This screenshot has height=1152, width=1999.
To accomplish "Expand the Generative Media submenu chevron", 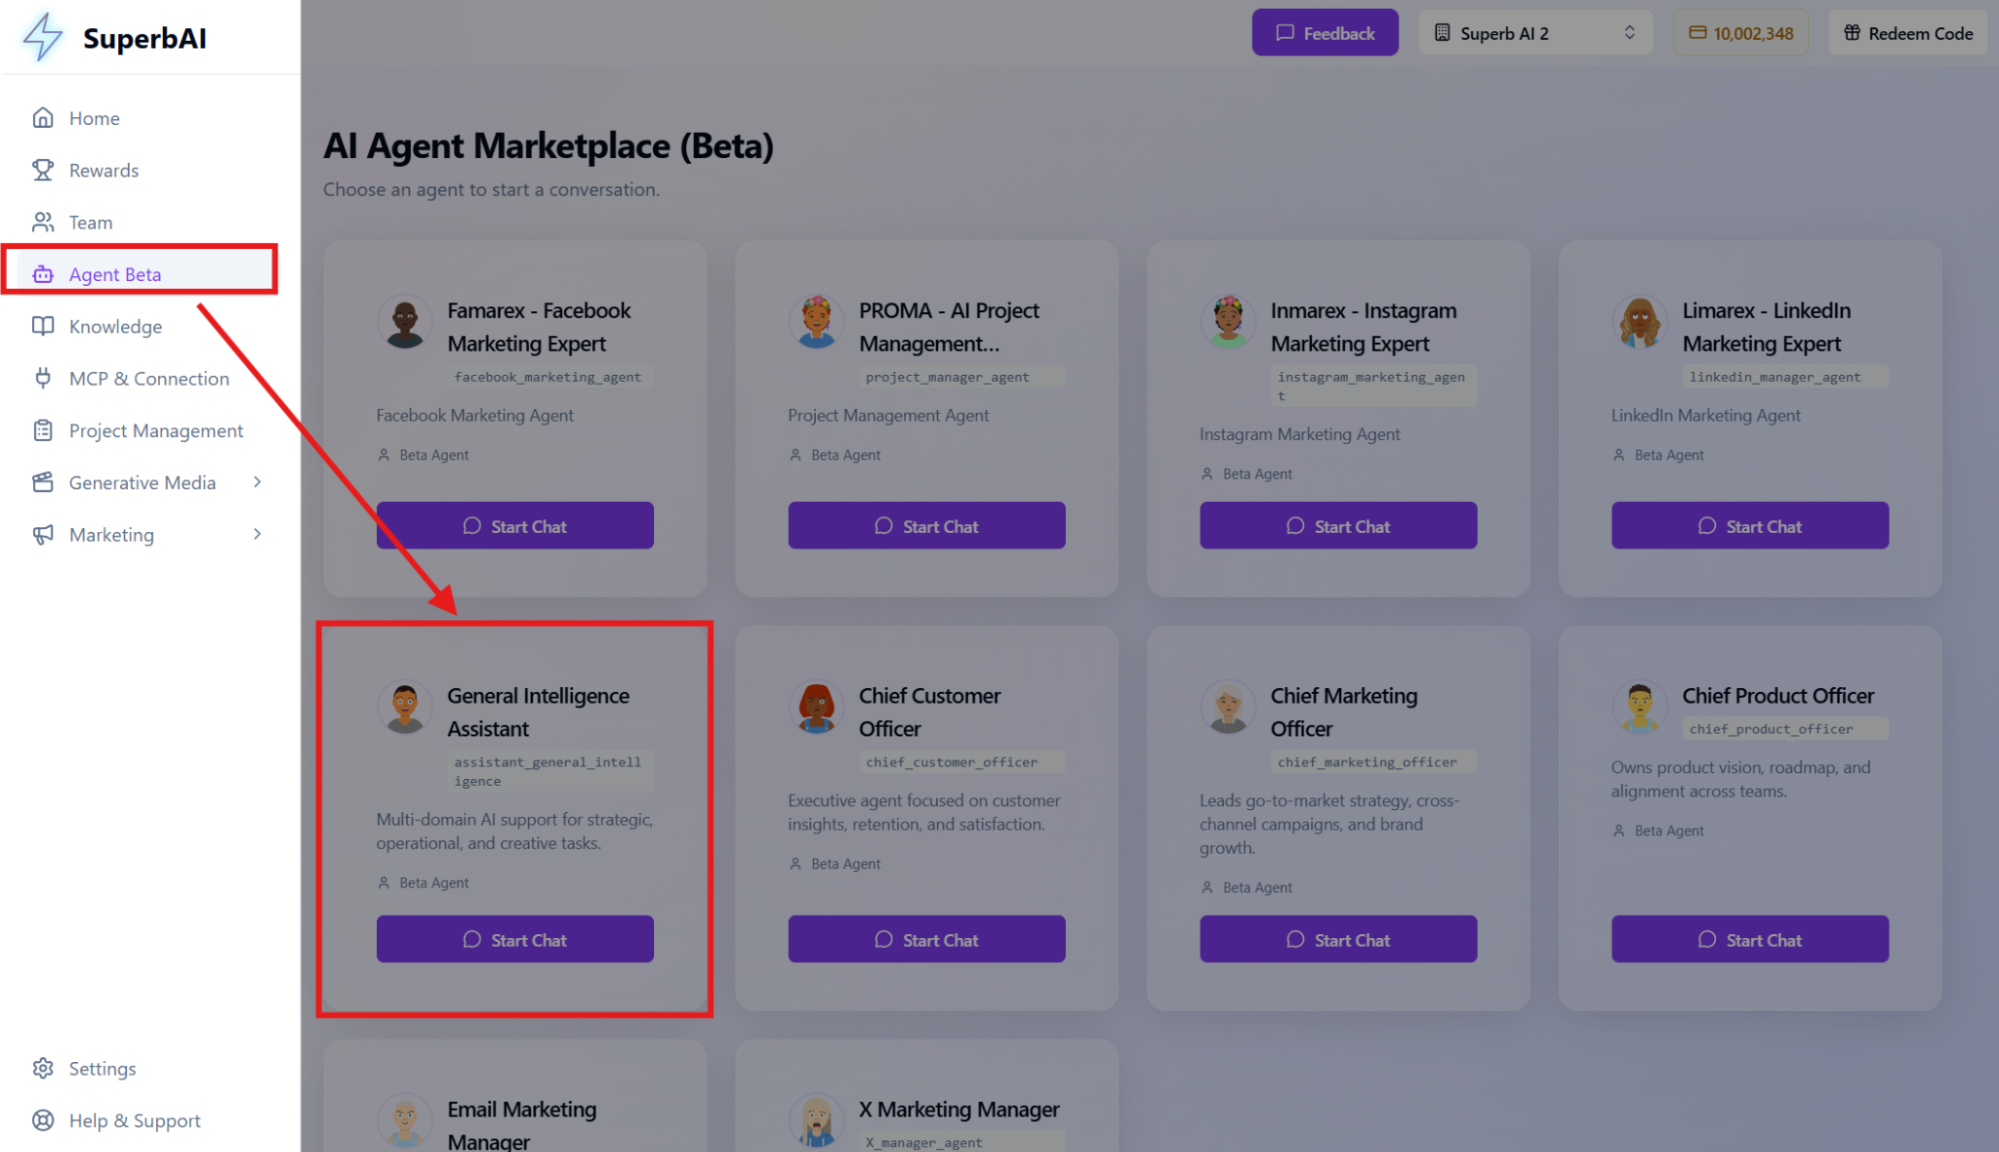I will (257, 482).
